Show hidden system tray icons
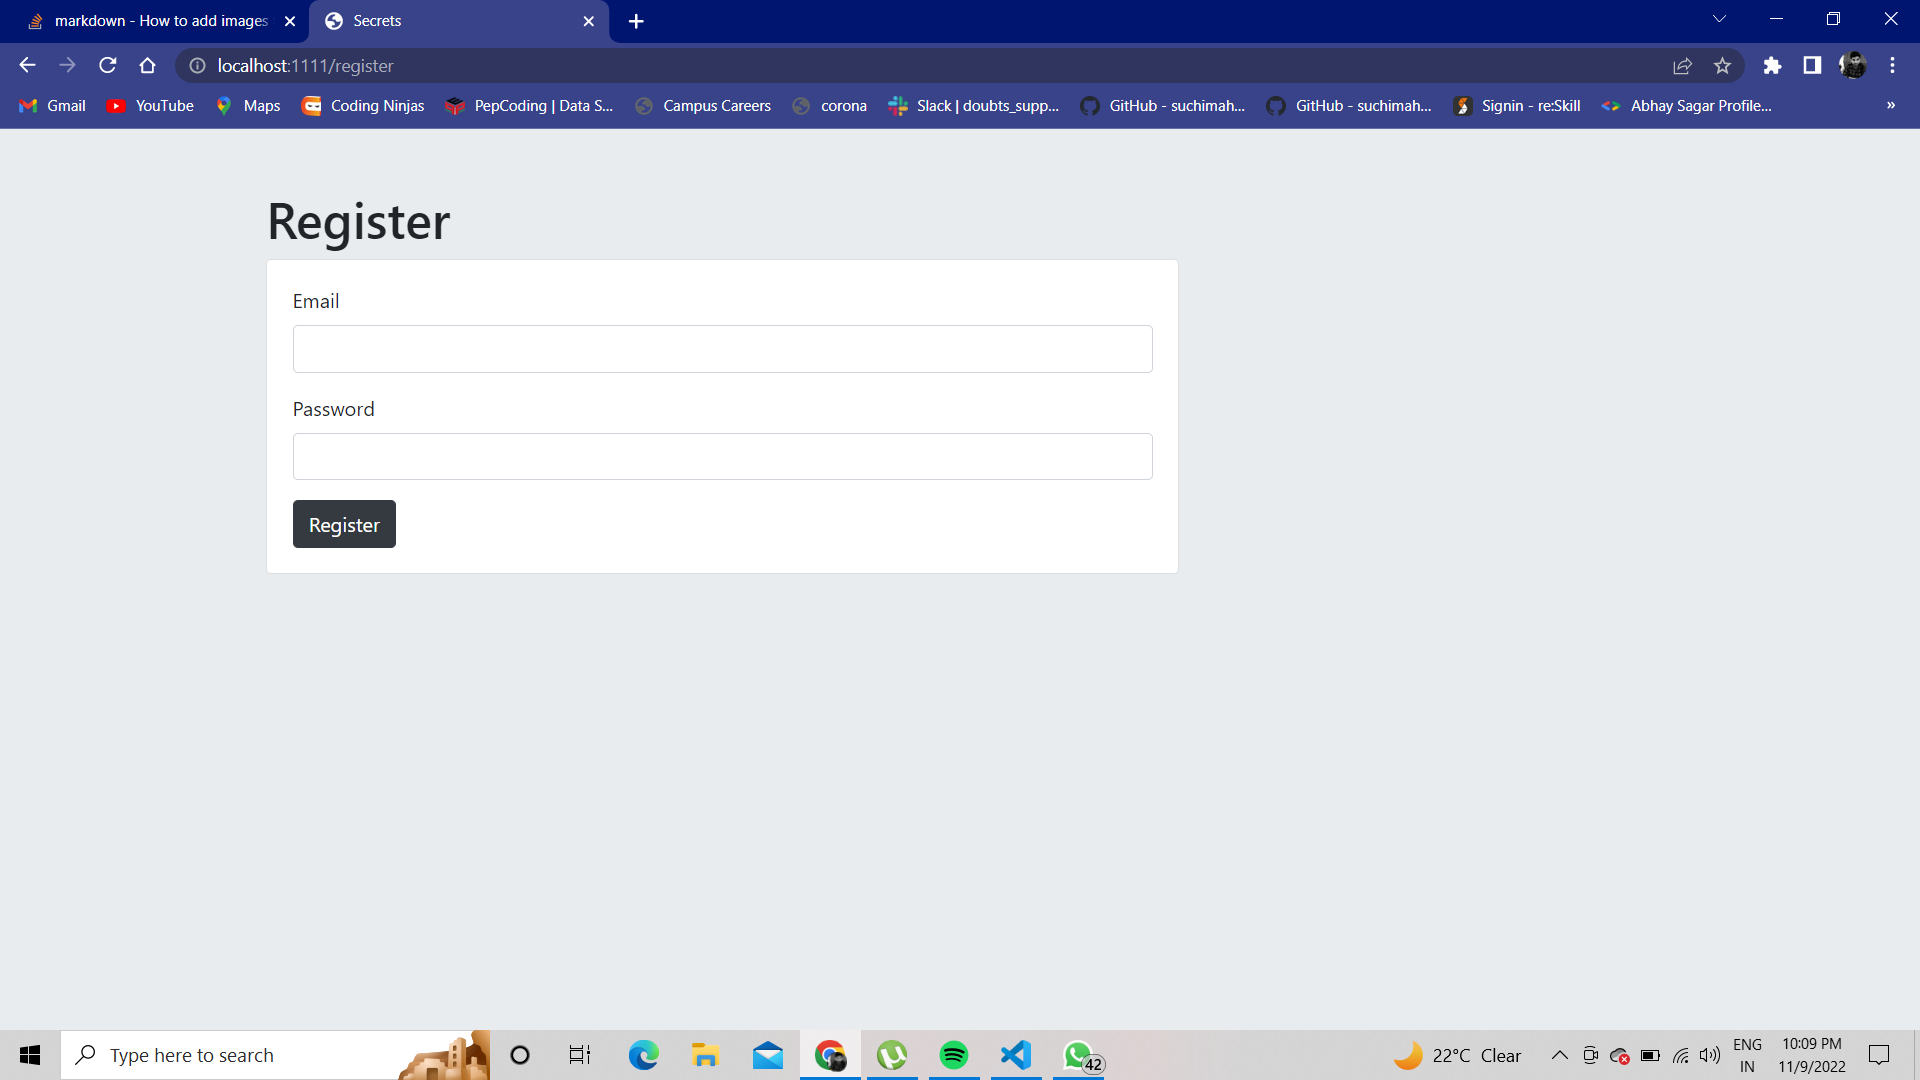 (1559, 1055)
